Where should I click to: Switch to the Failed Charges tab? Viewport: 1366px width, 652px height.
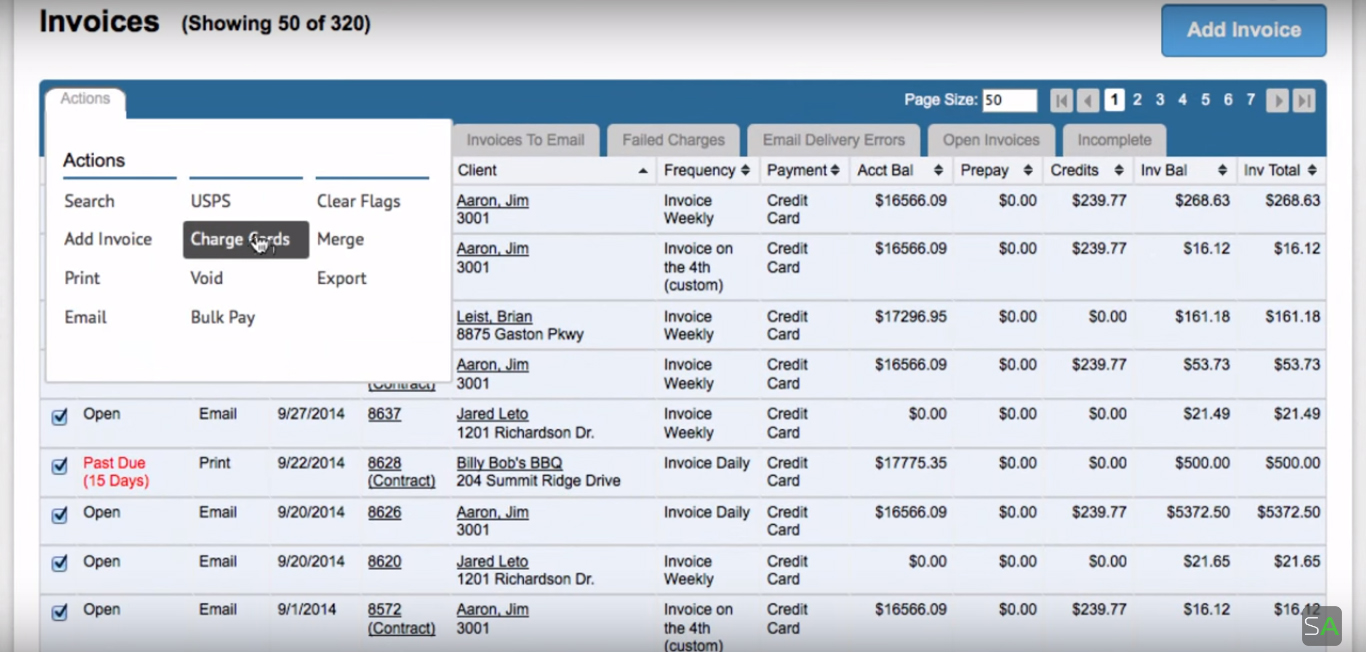[x=673, y=140]
